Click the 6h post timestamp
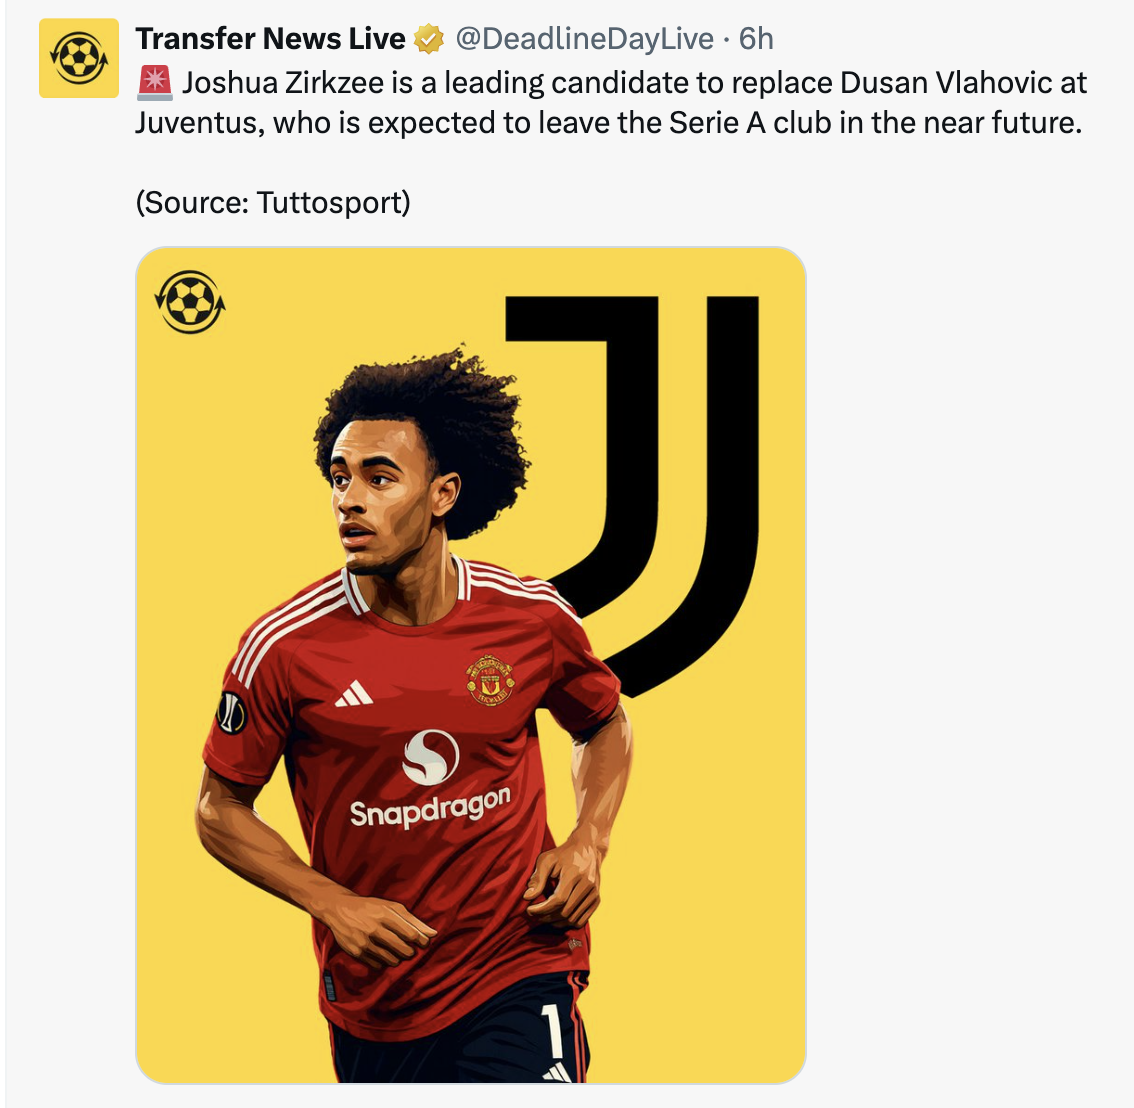 point(756,39)
